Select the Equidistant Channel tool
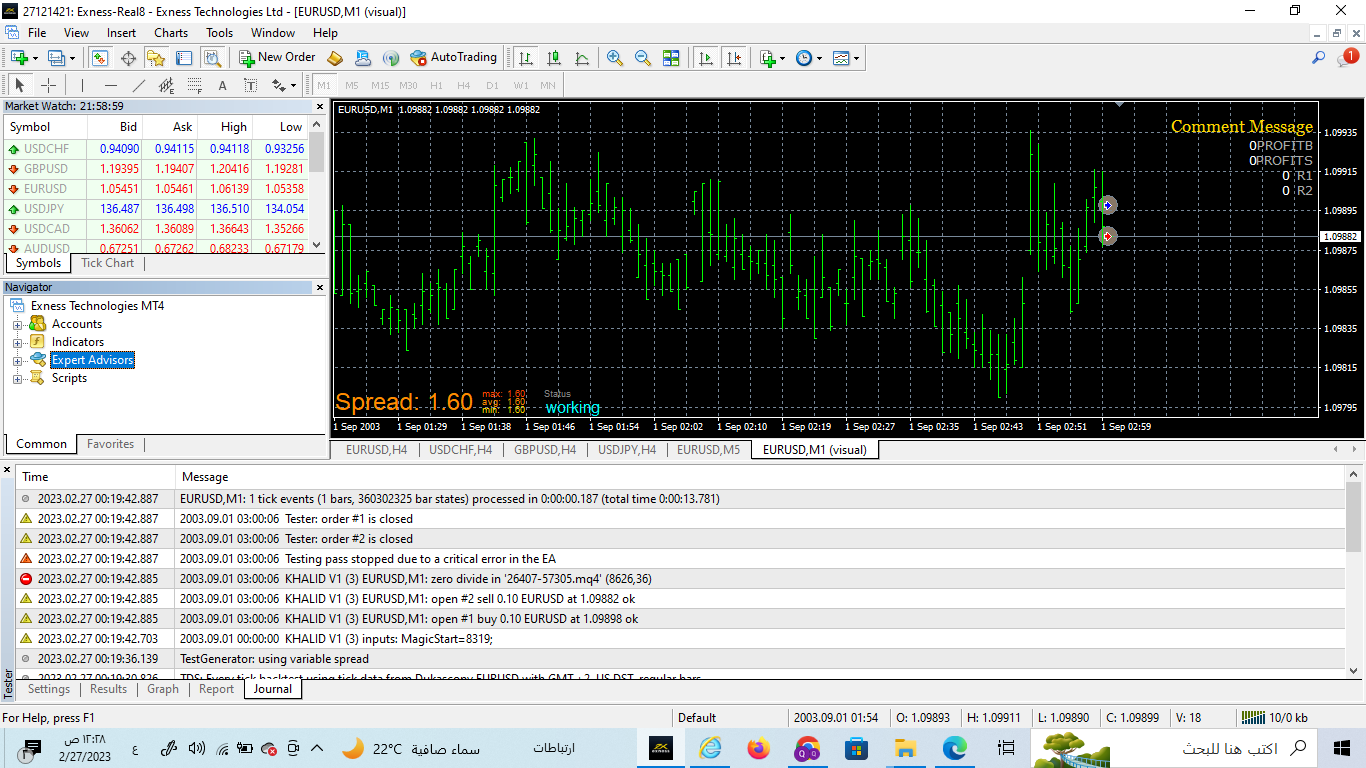Image resolution: width=1366 pixels, height=768 pixels. point(167,85)
